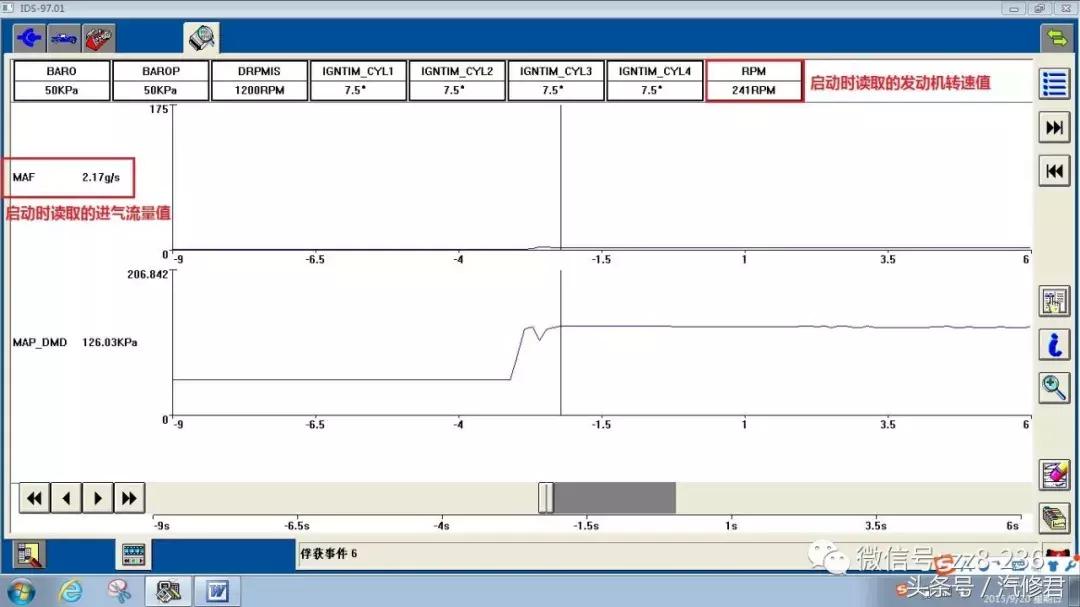Viewport: 1080px width, 607px height.
Task: Activate the zoom magnifier tool
Action: pos(1055,388)
